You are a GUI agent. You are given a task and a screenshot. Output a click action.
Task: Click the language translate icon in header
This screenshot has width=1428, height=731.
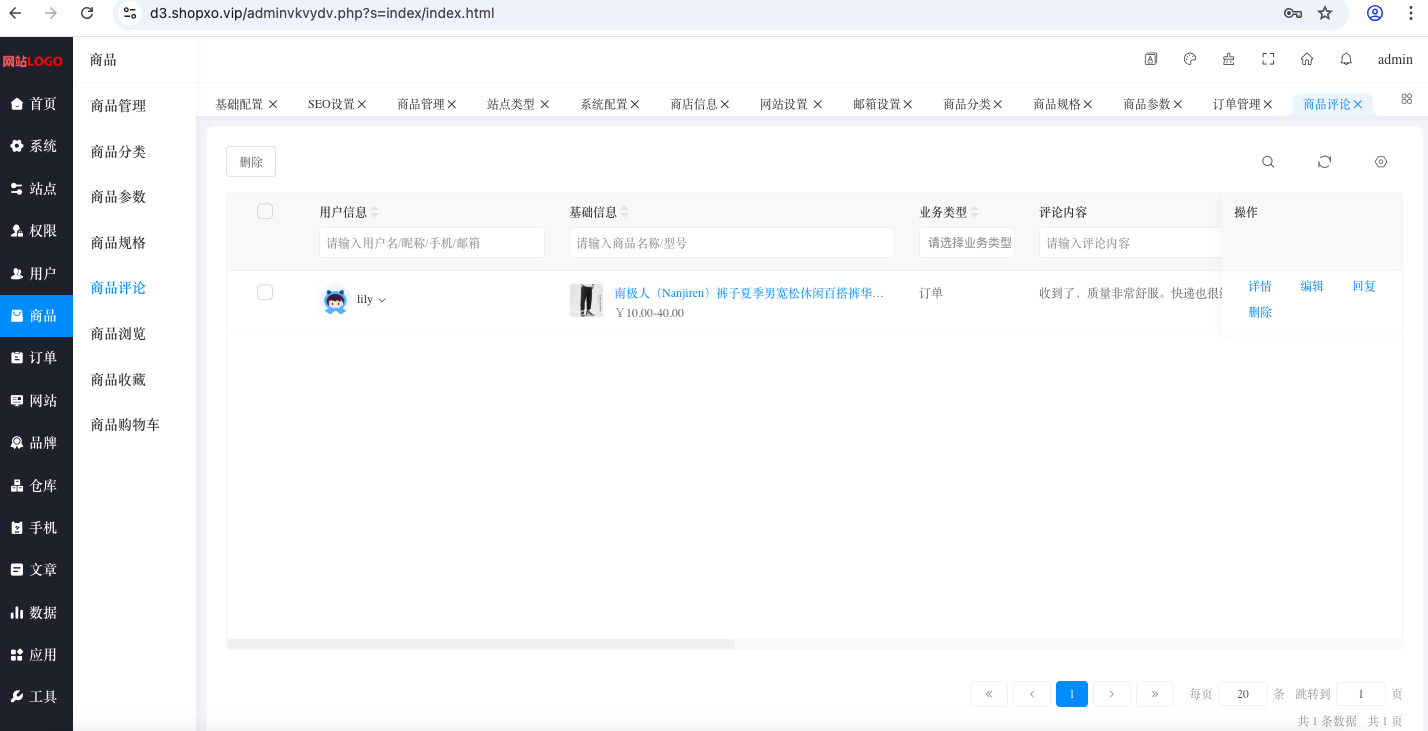click(1151, 59)
